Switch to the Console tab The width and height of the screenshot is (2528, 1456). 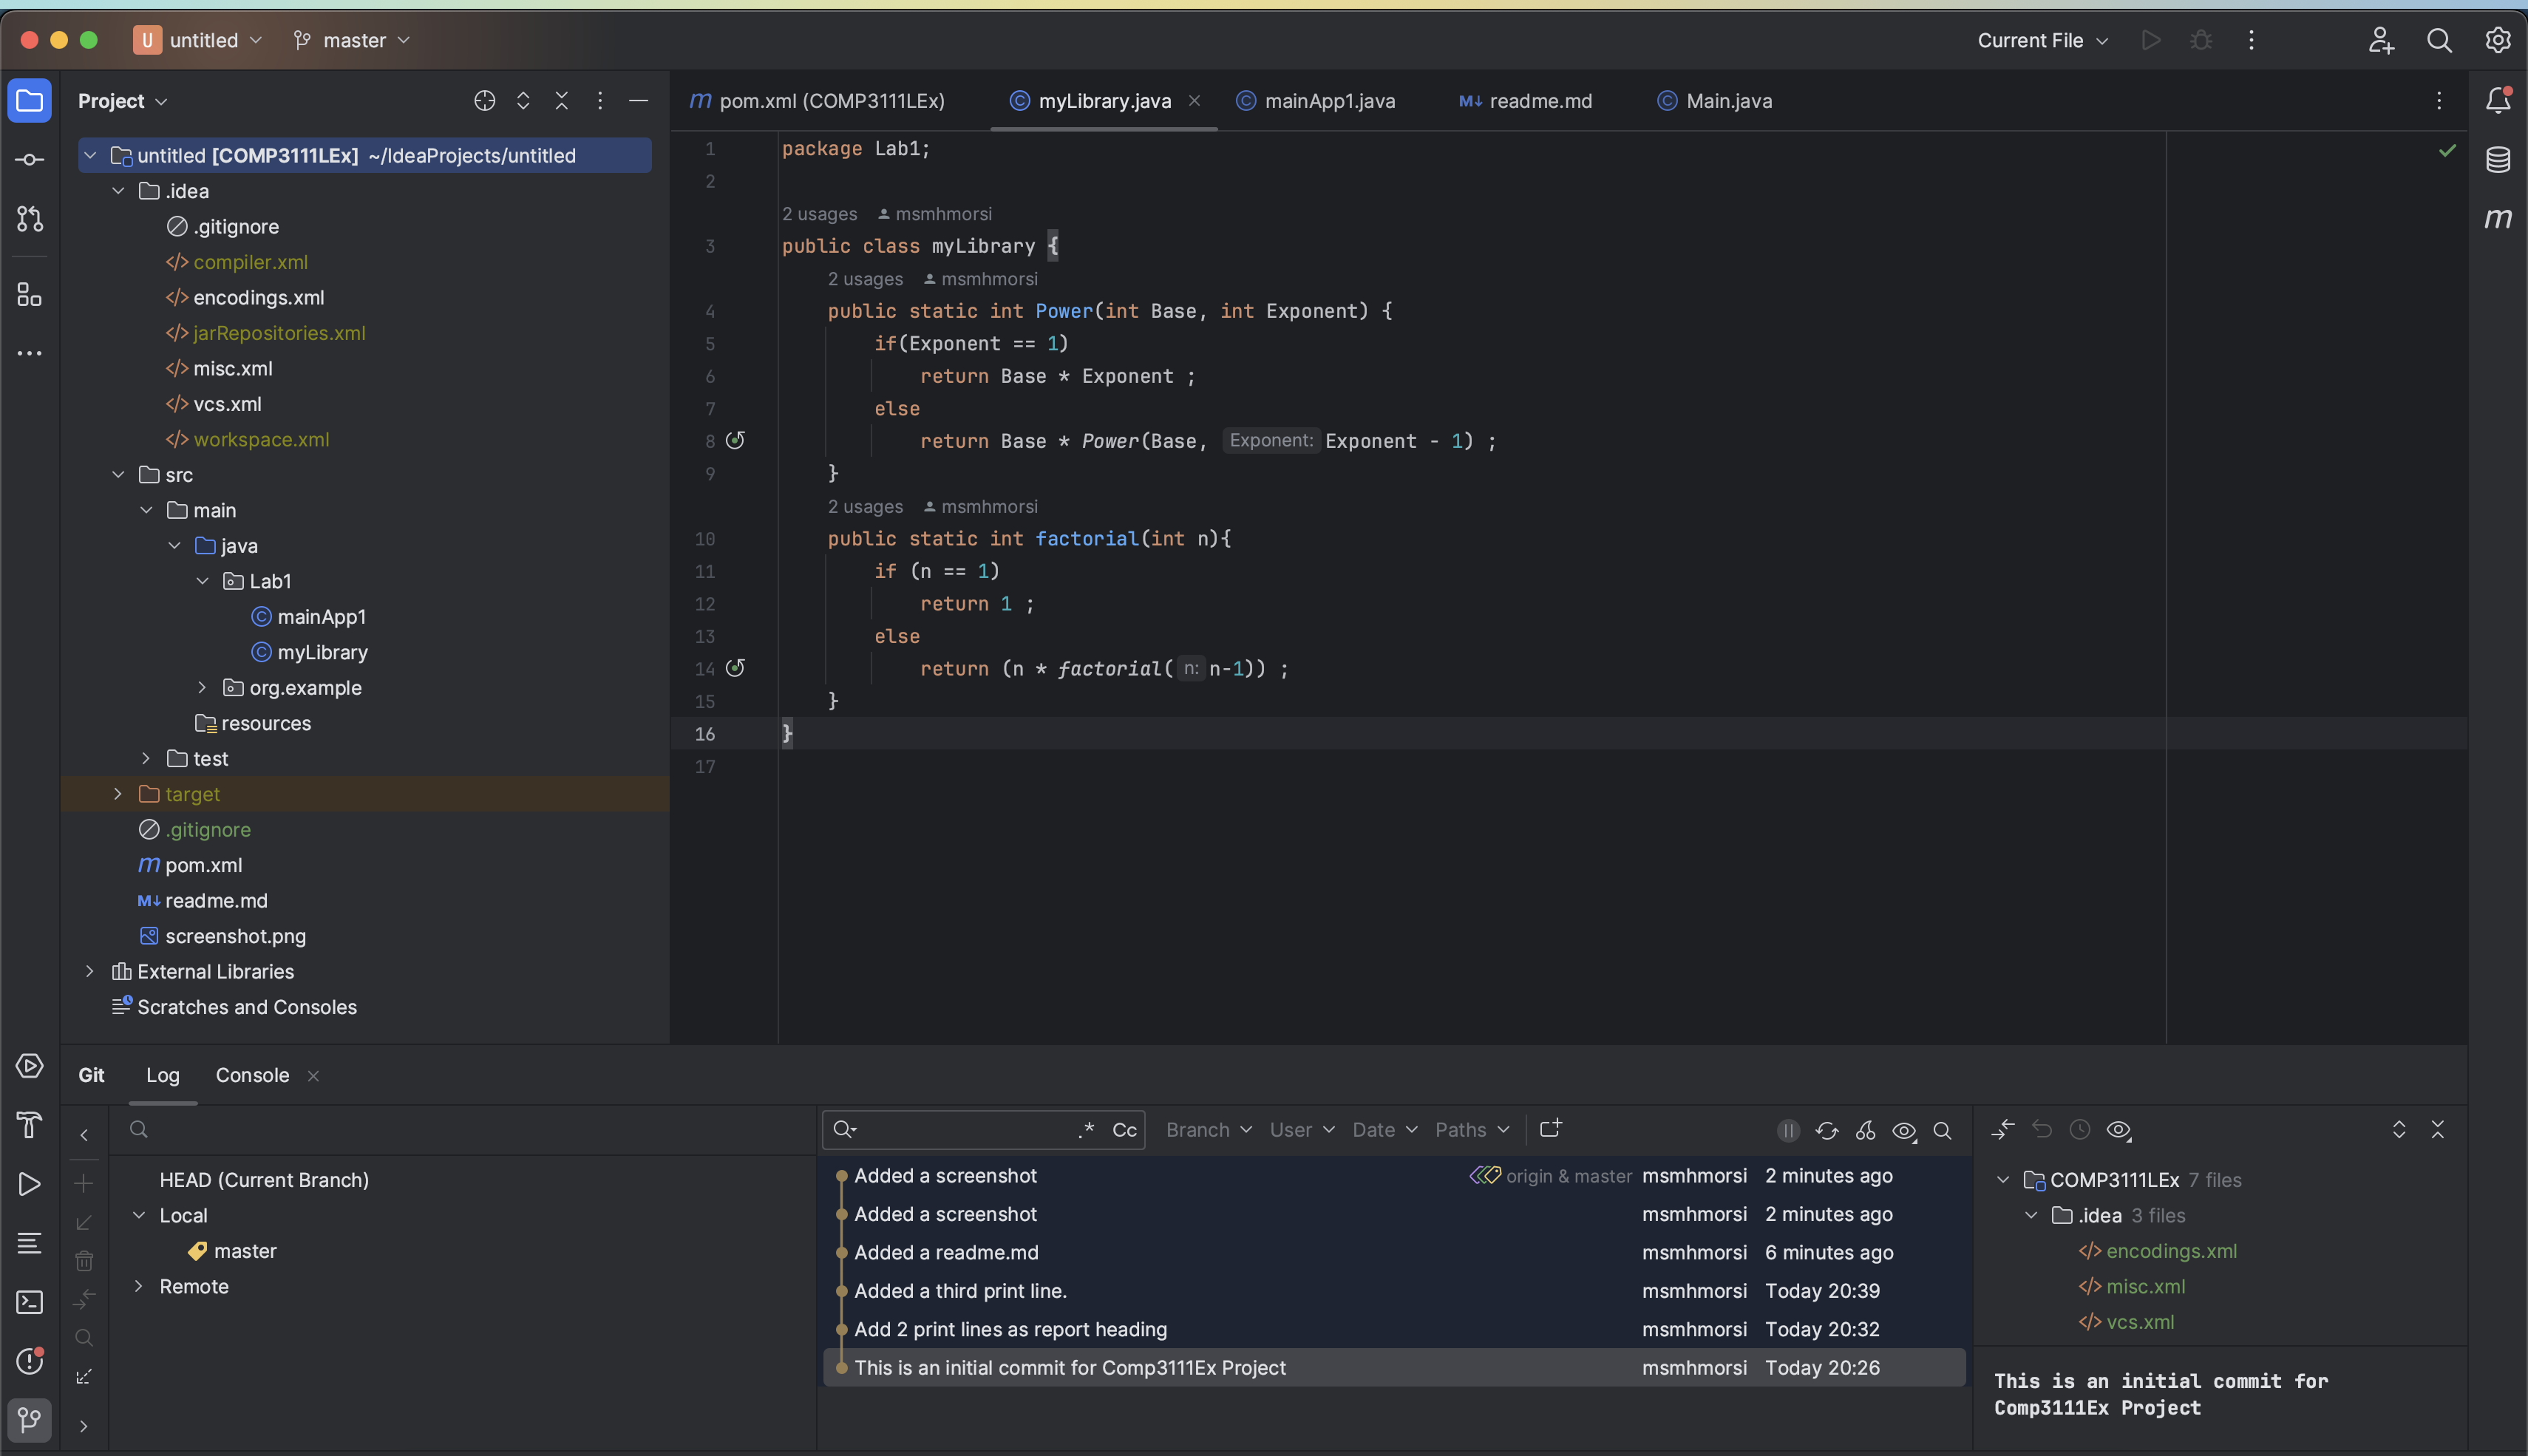(x=252, y=1075)
